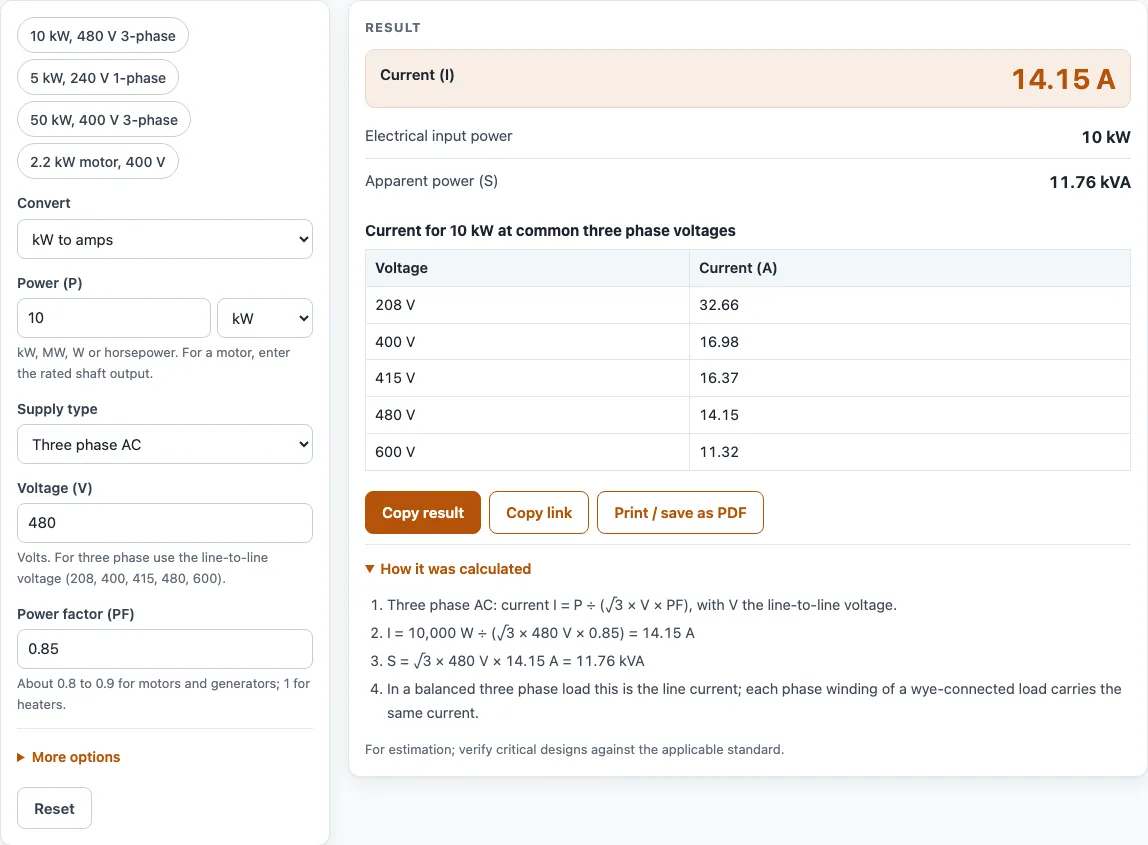This screenshot has height=845, width=1148.
Task: Click the Current (I) result label
Action: (x=417, y=75)
